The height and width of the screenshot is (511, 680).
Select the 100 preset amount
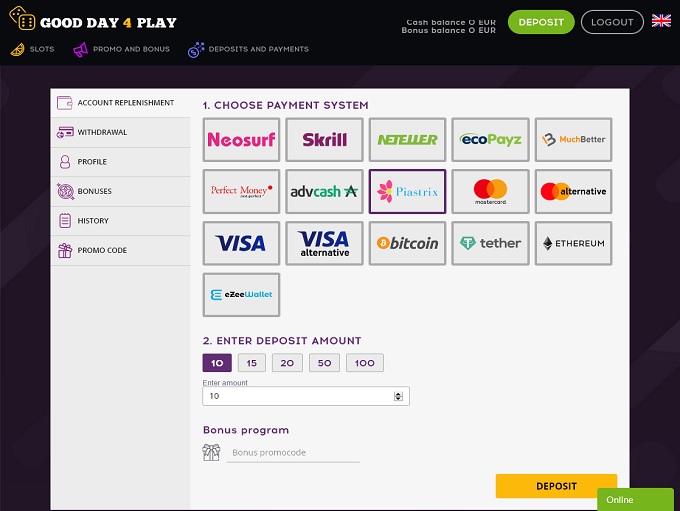coord(365,363)
